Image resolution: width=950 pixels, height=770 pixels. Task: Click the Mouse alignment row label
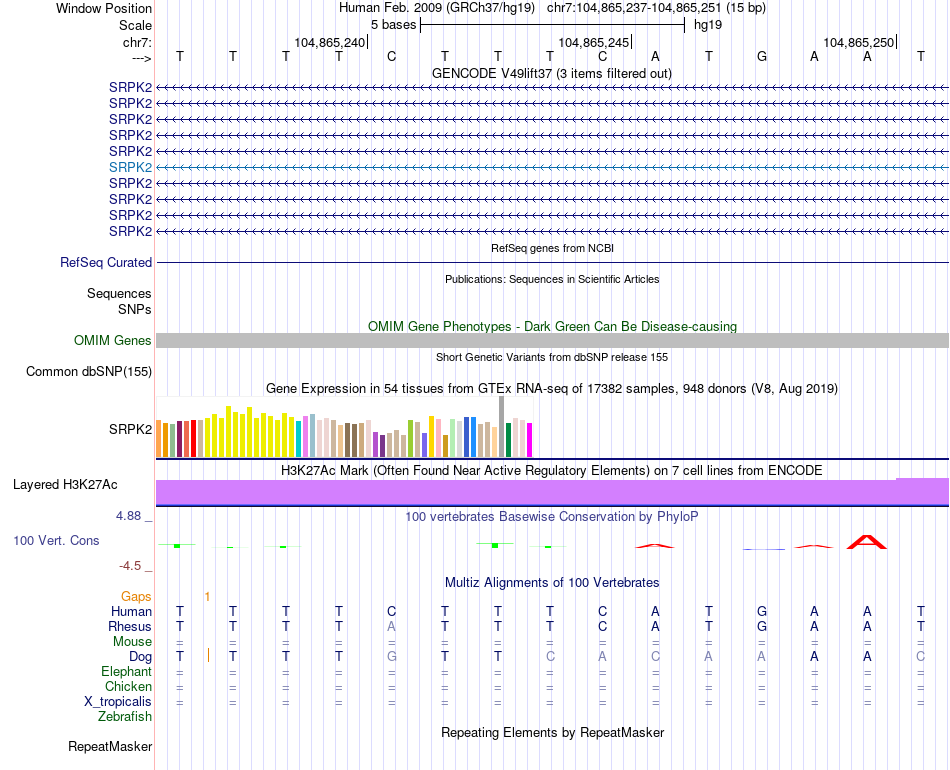click(x=133, y=642)
